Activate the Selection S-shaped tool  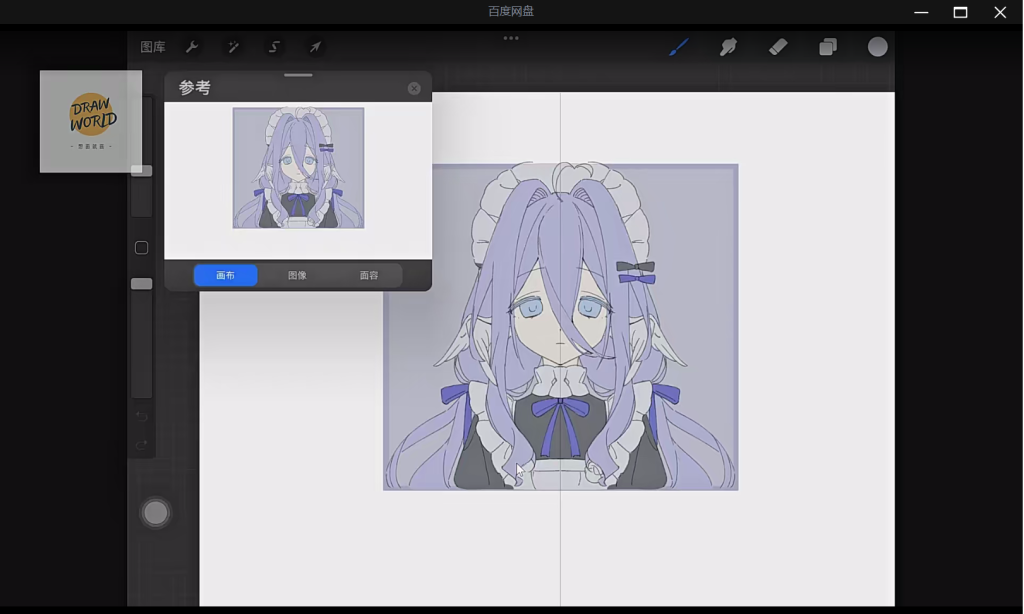coord(274,47)
